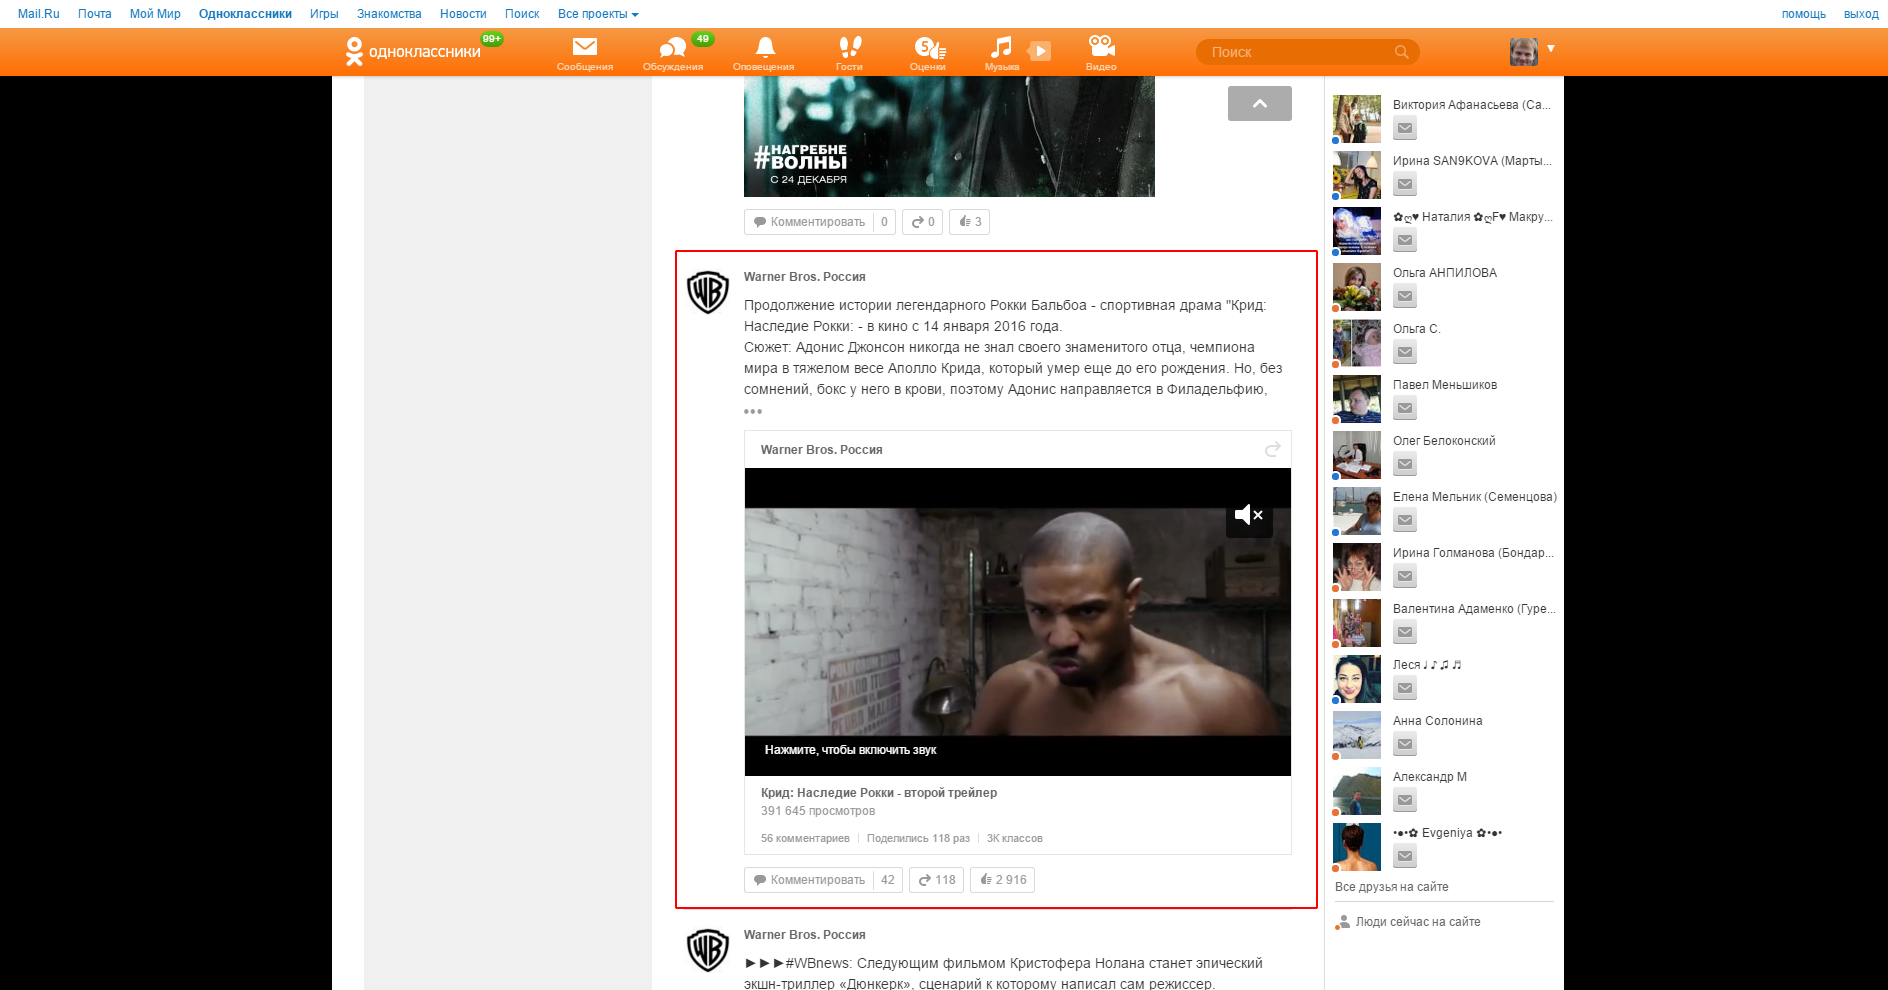1888x990 pixels.
Task: Message Ольга С. via envelope icon
Action: [x=1405, y=352]
